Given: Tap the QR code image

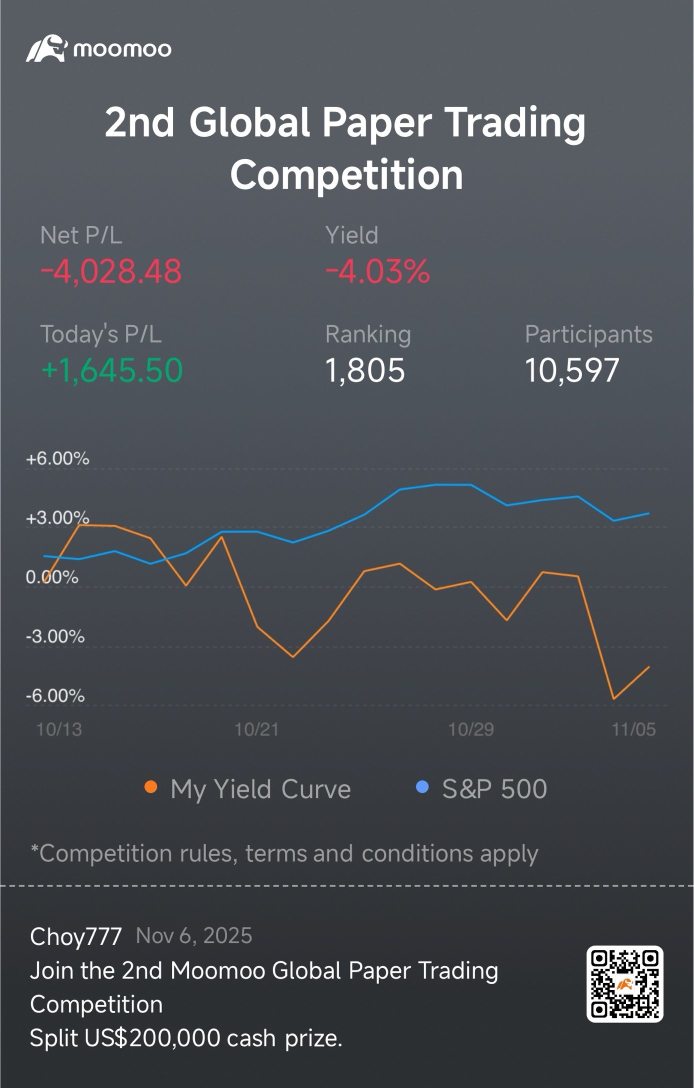Looking at the screenshot, I should 625,984.
